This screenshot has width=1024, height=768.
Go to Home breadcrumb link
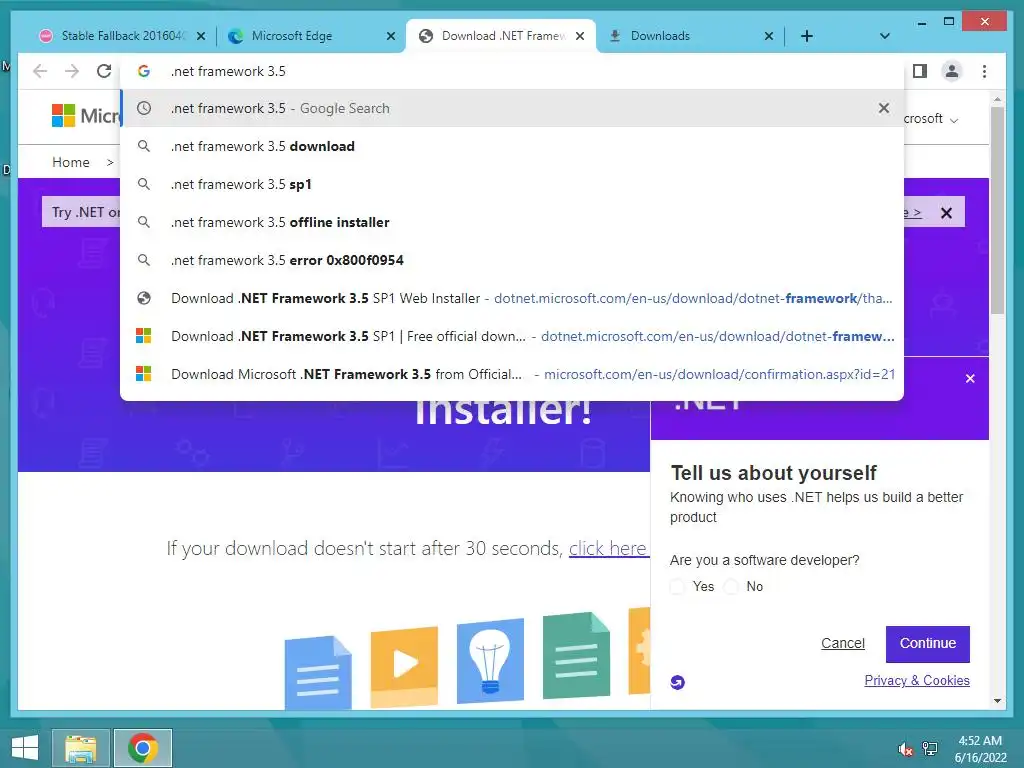pyautogui.click(x=71, y=162)
